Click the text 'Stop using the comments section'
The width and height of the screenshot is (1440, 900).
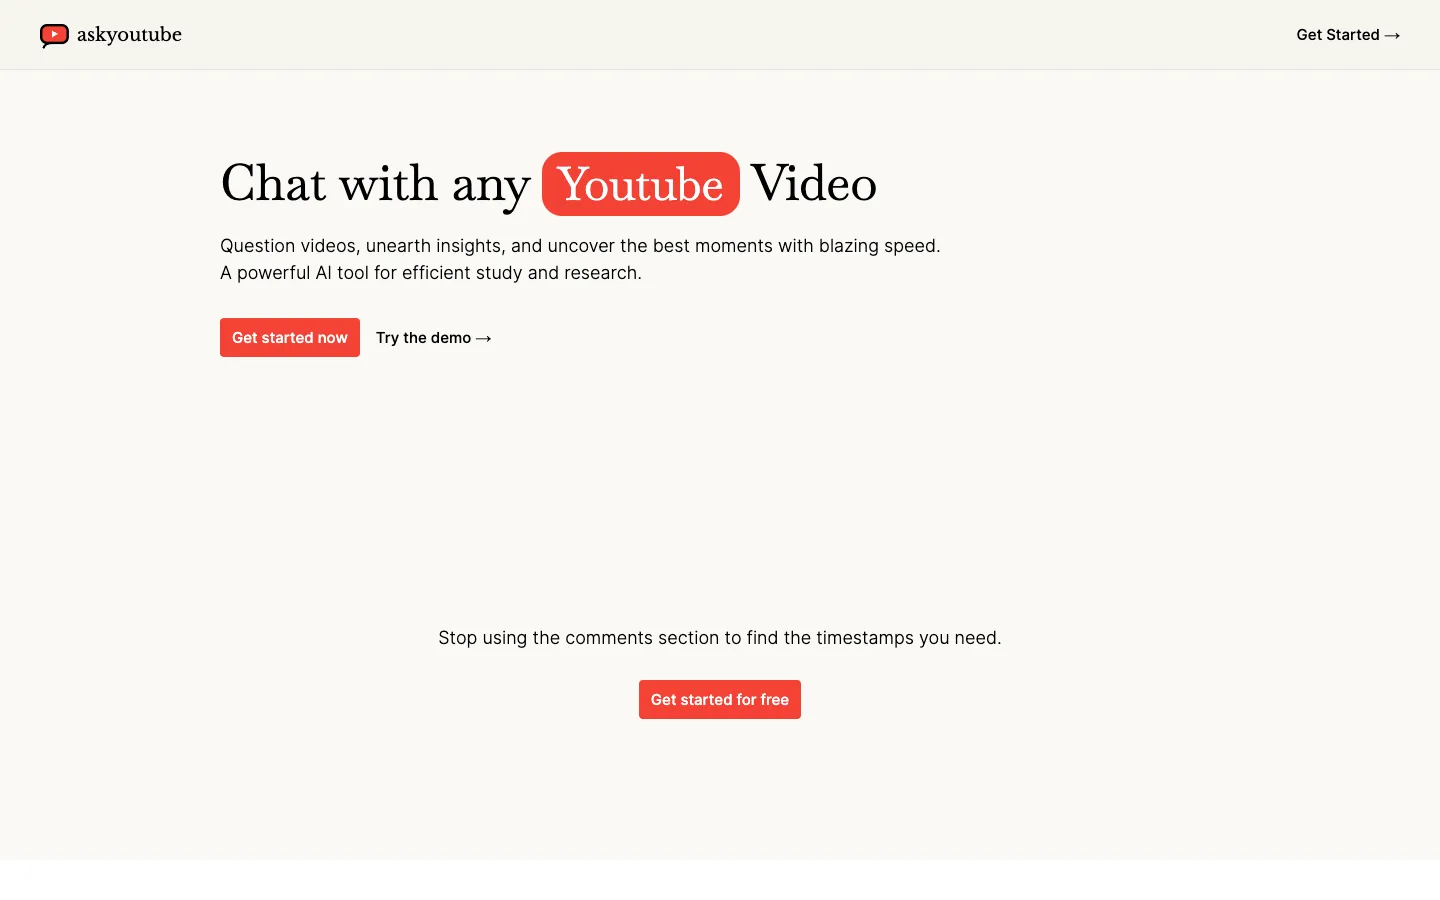pos(720,638)
